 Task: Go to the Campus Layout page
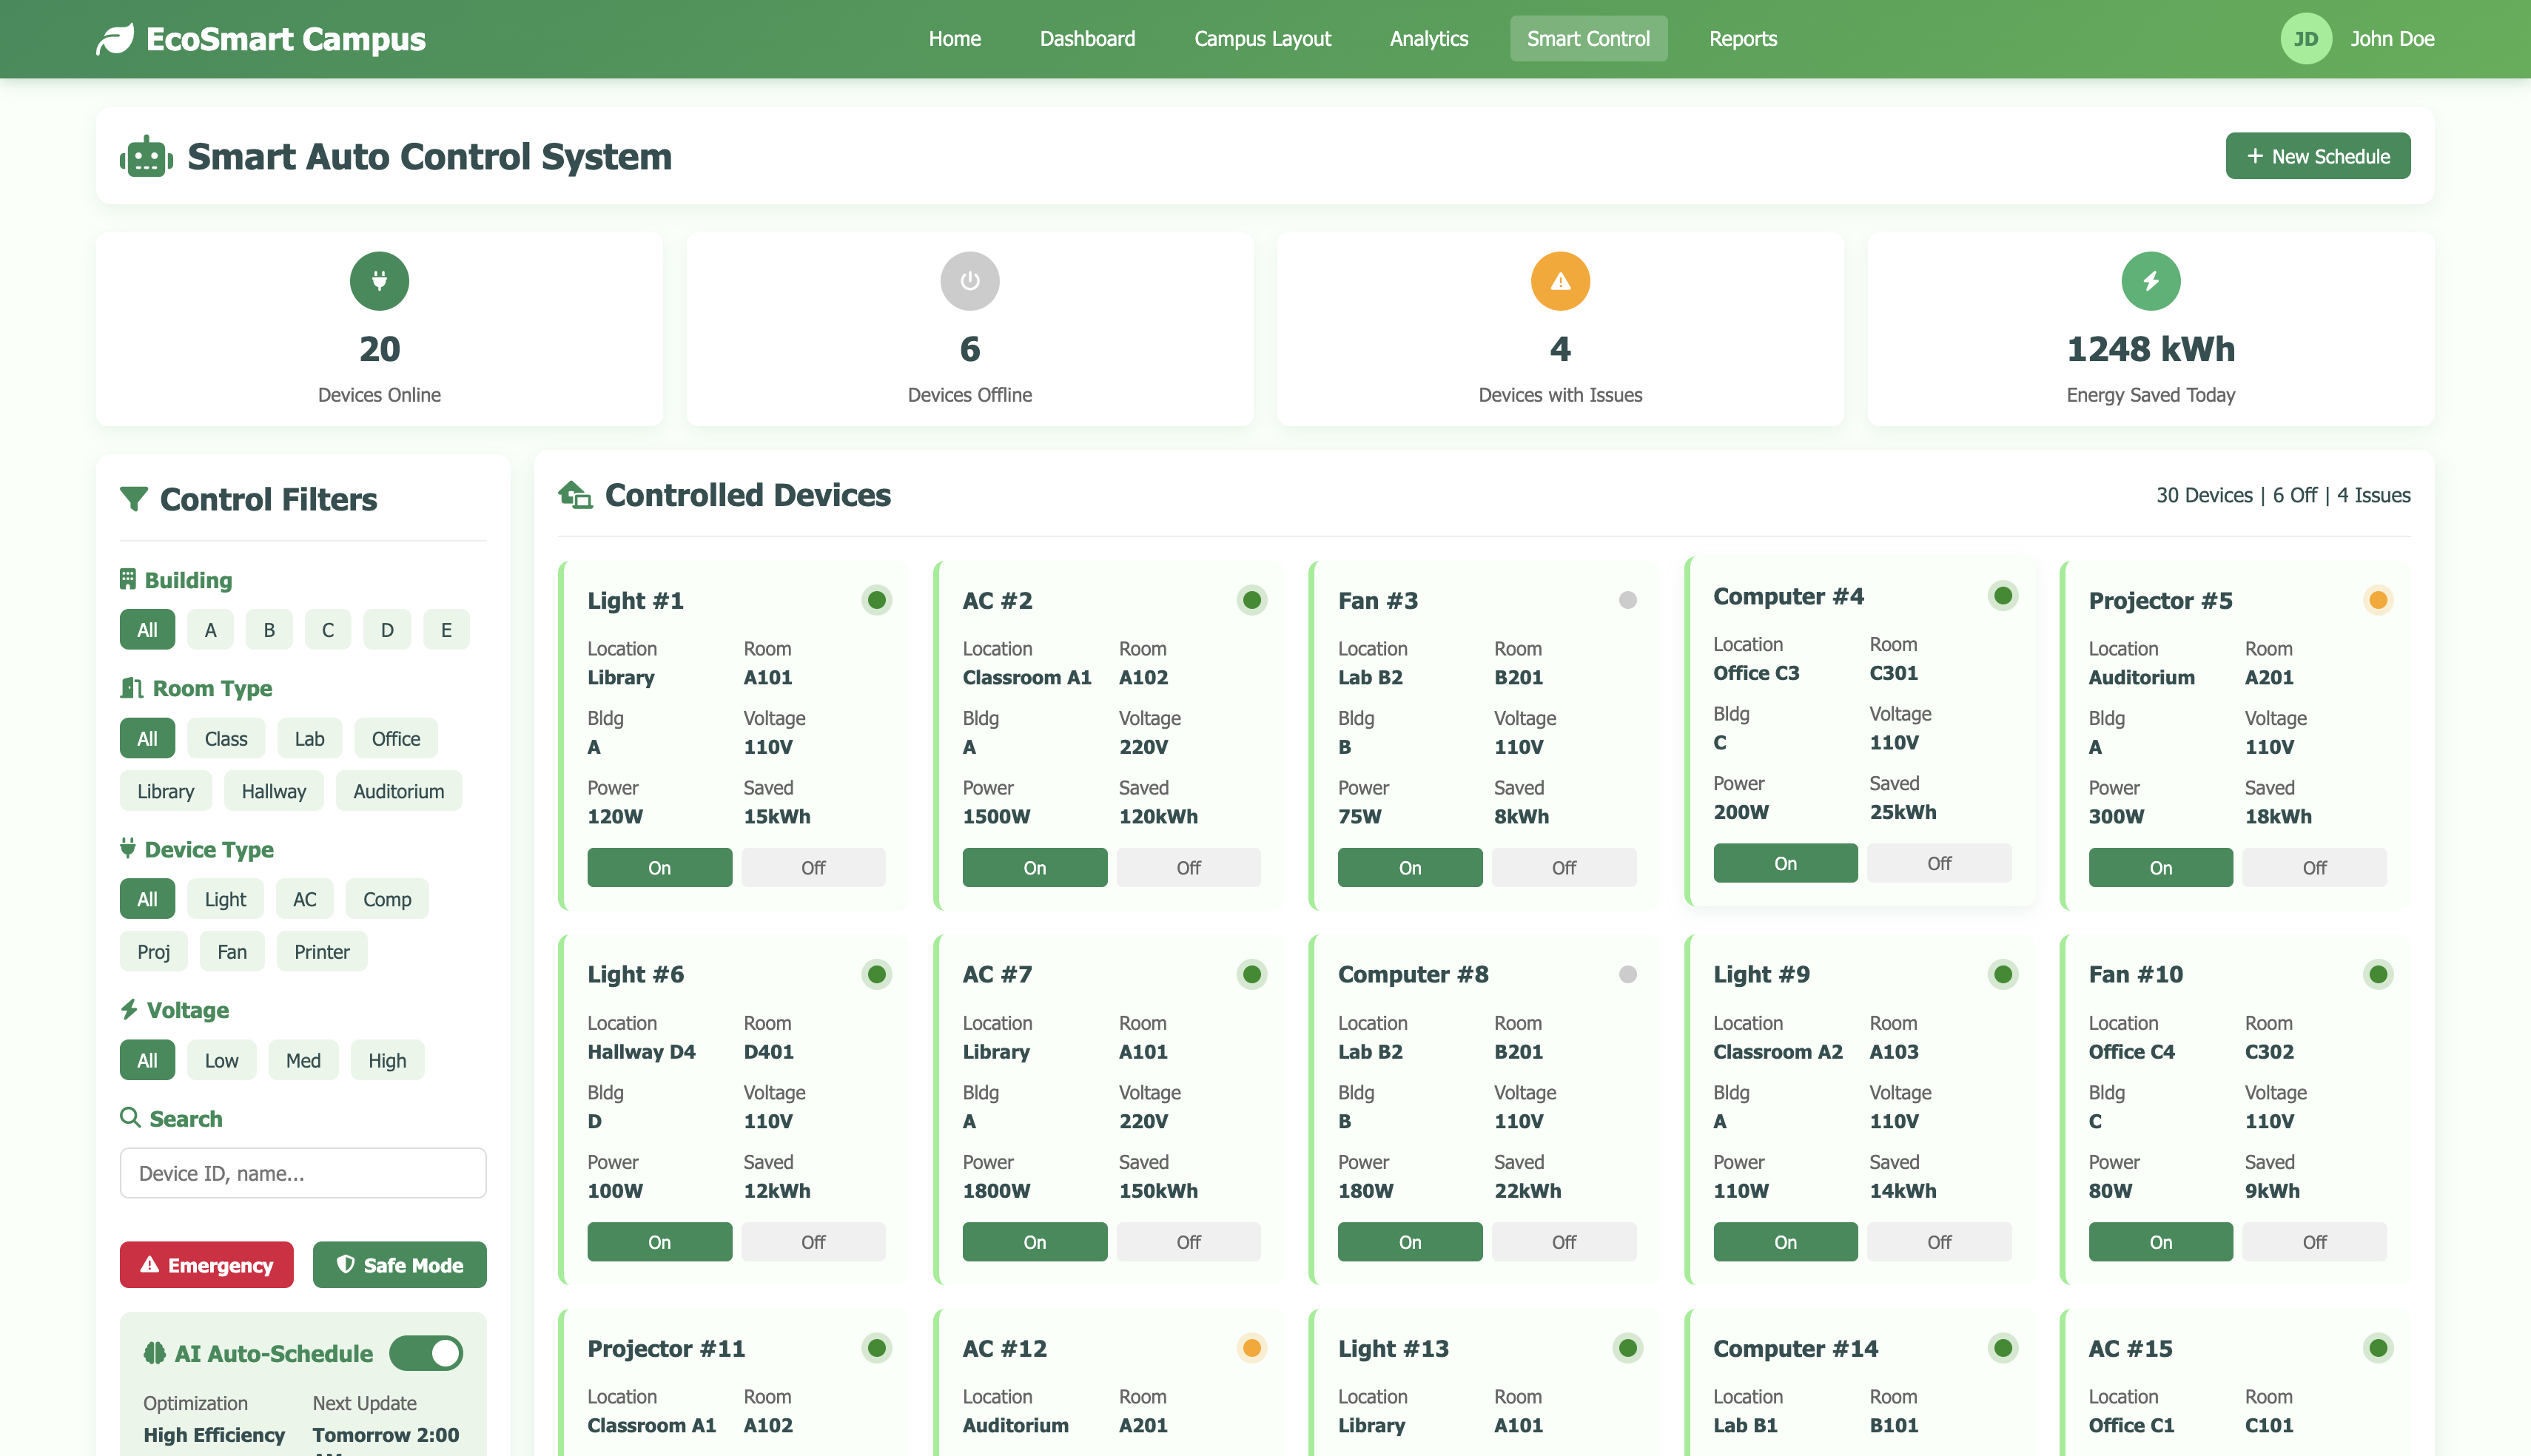tap(1262, 39)
